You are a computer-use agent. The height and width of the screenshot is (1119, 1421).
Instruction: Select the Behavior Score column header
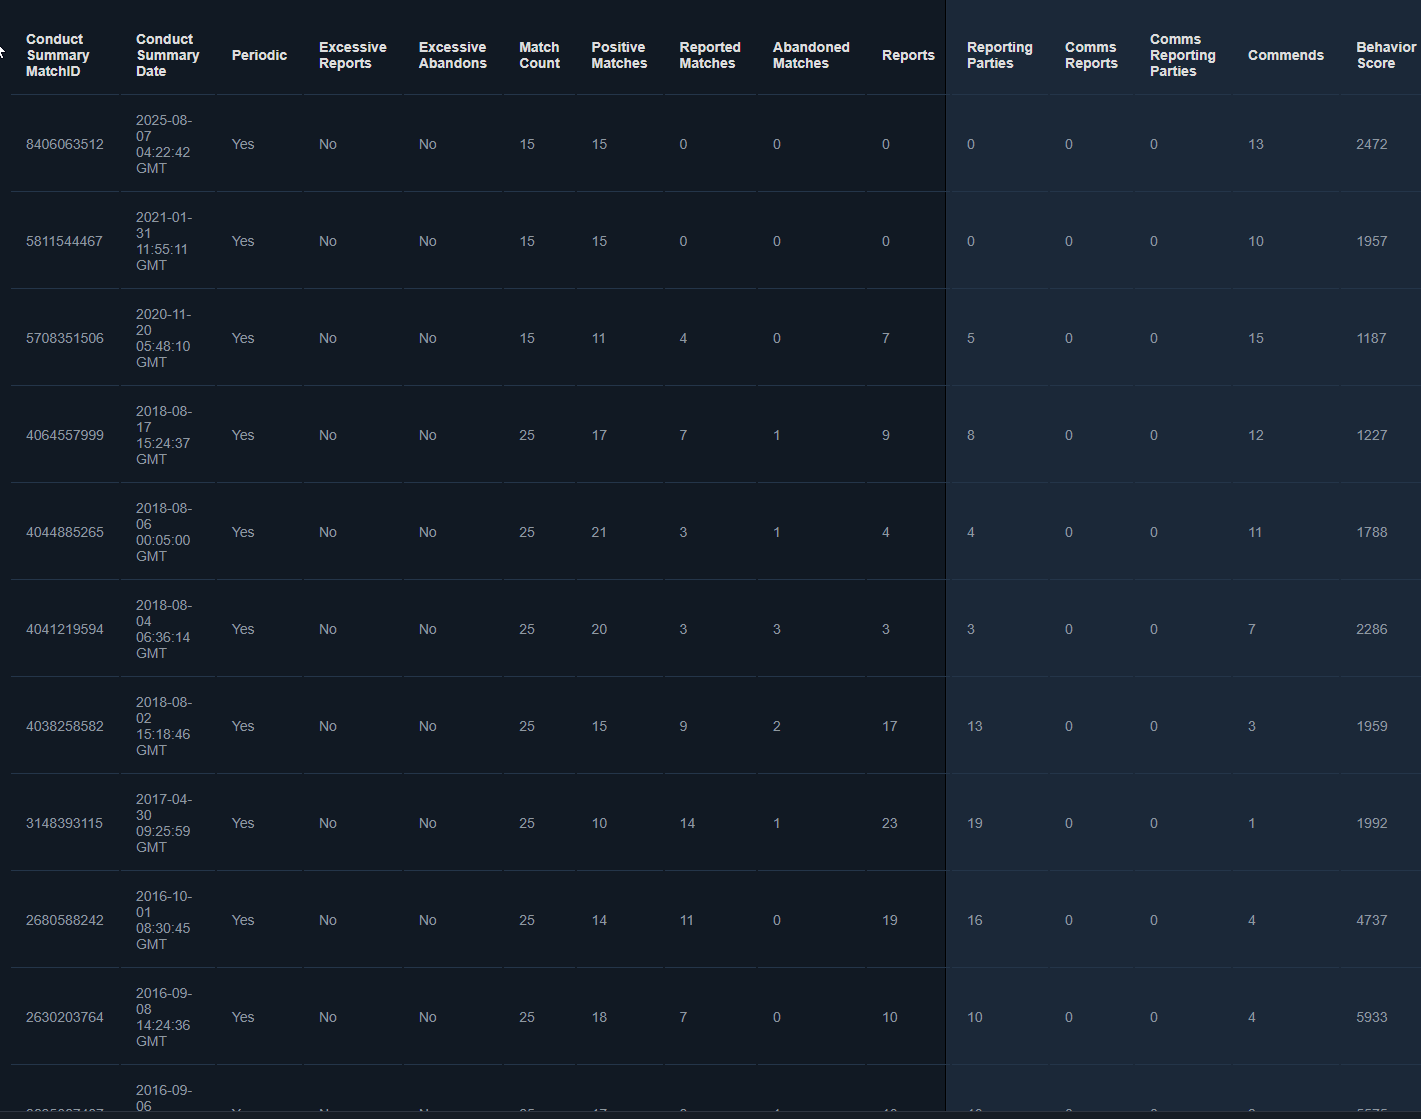coord(1386,55)
